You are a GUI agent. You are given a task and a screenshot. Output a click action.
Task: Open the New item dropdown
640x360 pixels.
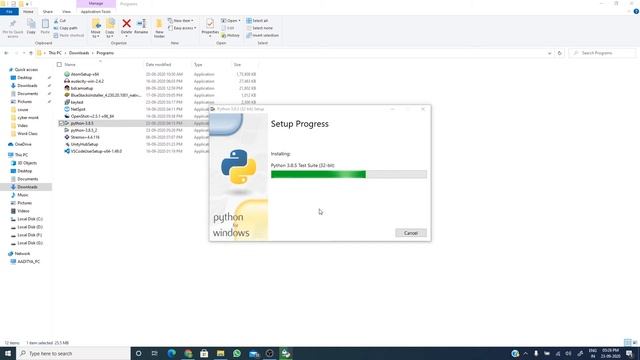181,21
